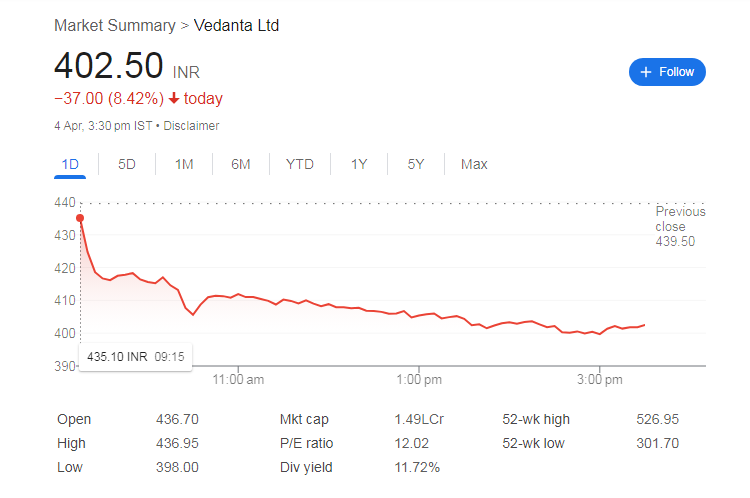Click the red data point on the chart
This screenshot has height=498, width=750.
(80, 218)
